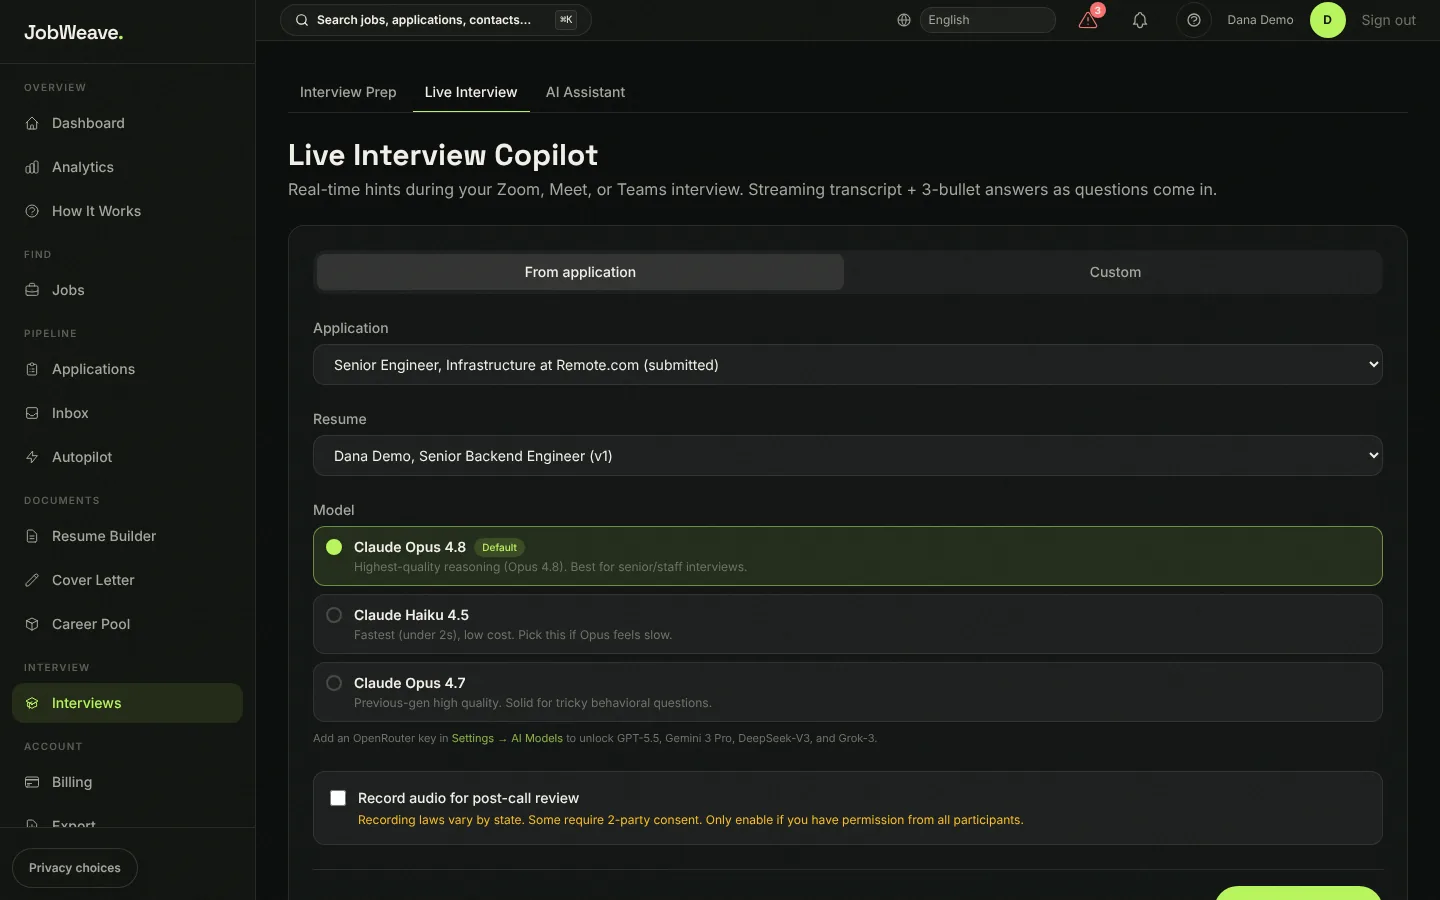Screen dimensions: 1440x900
Task: Select the Claude Haiku 4.5 model radio
Action: (334, 615)
